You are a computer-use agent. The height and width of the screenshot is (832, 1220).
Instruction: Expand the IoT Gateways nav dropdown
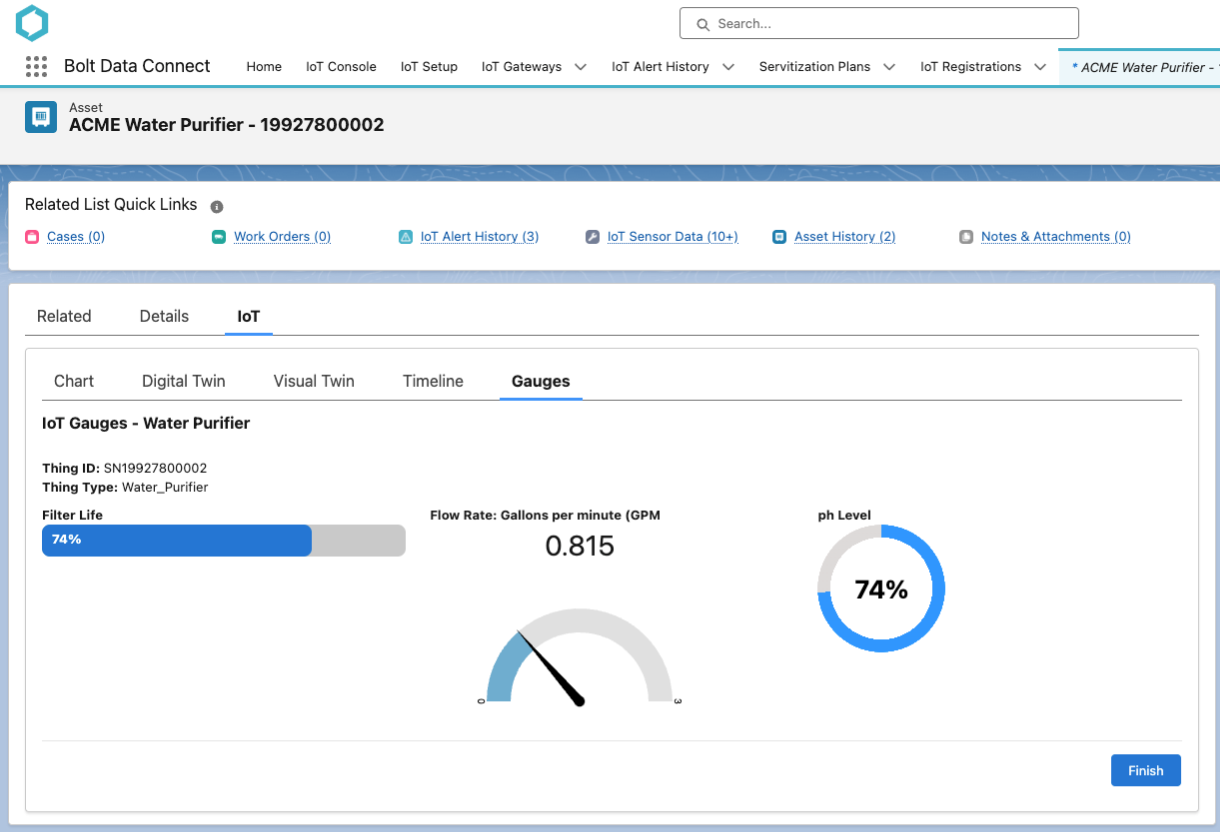coord(580,67)
